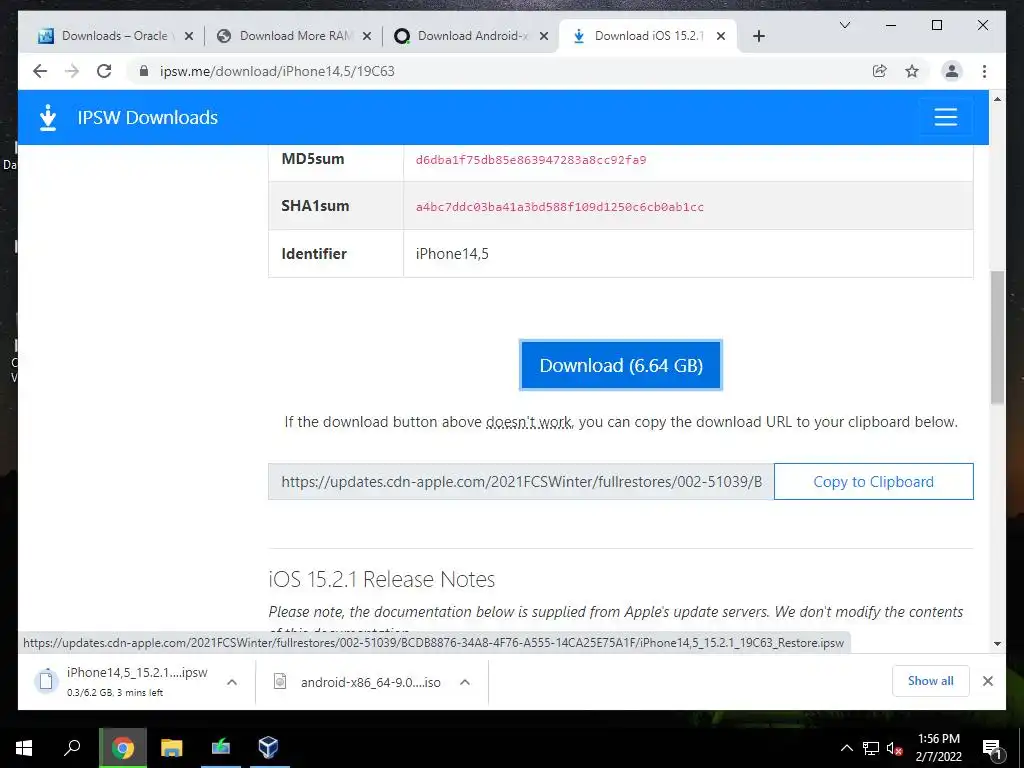Viewport: 1024px width, 768px height.
Task: Click the iOS 15.2.1 Release Notes heading
Action: (x=381, y=579)
